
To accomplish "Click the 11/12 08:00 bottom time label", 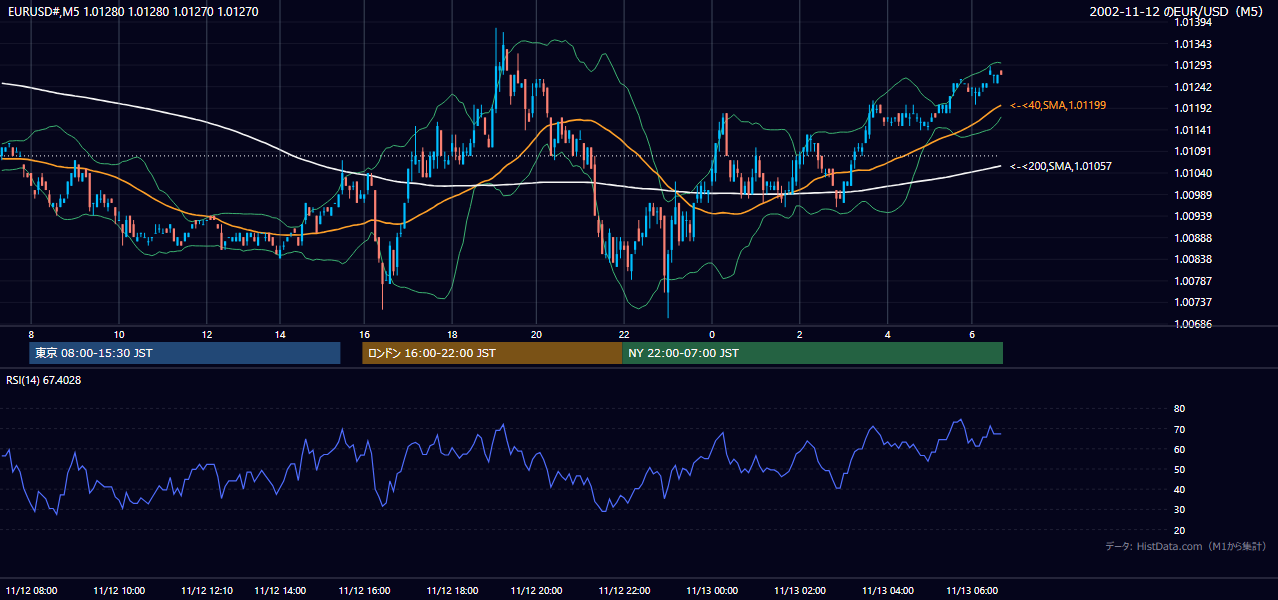I will coord(31,590).
